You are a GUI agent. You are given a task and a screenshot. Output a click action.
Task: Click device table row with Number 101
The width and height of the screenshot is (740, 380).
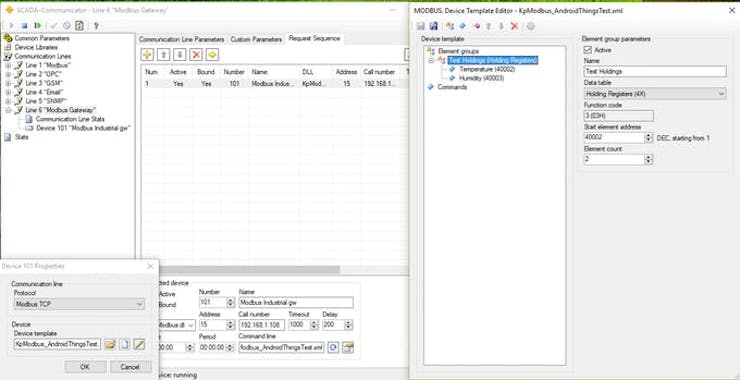274,84
